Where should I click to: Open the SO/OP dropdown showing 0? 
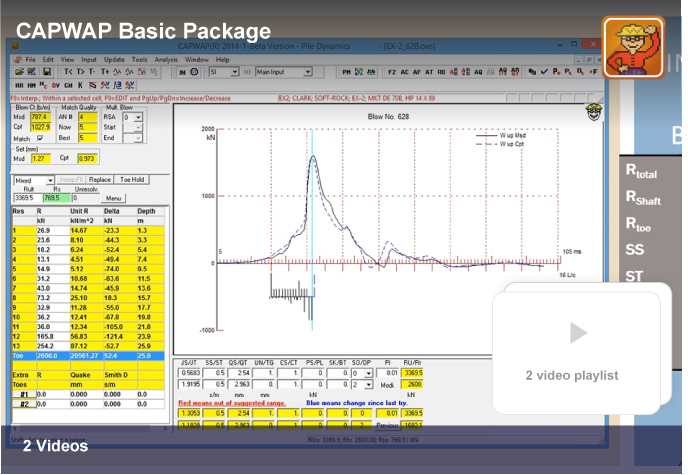(x=369, y=373)
